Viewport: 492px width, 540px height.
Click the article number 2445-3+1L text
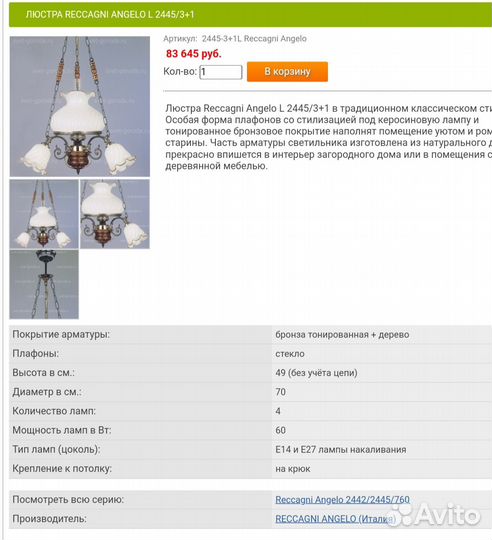tap(221, 39)
